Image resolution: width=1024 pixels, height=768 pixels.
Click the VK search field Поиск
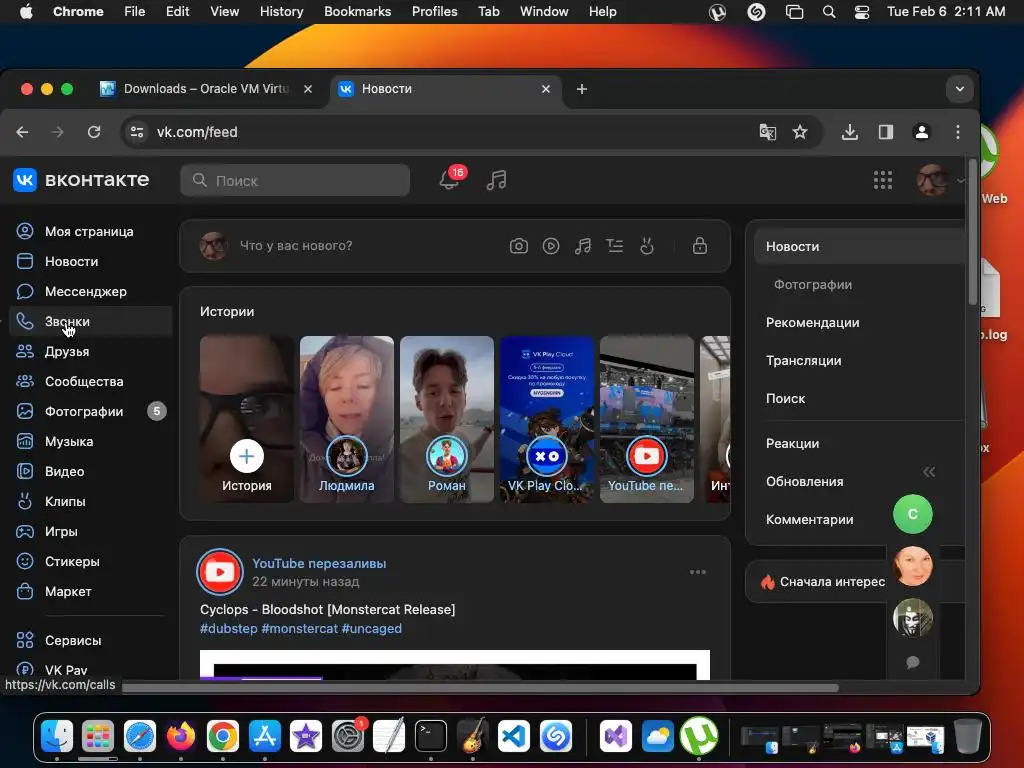pos(295,180)
